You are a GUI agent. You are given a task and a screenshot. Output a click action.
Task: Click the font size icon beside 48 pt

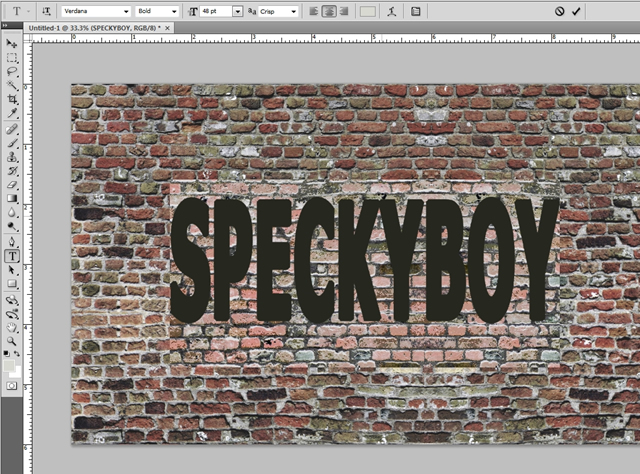(x=193, y=11)
